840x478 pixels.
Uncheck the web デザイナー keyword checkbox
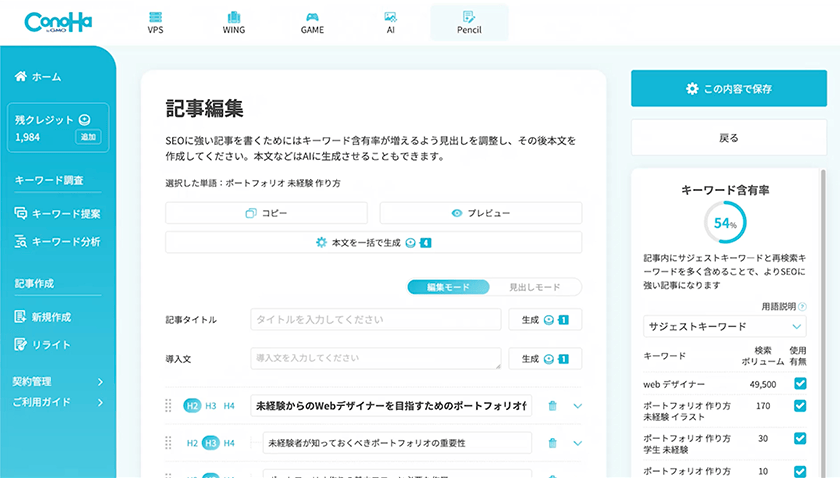[x=800, y=384]
